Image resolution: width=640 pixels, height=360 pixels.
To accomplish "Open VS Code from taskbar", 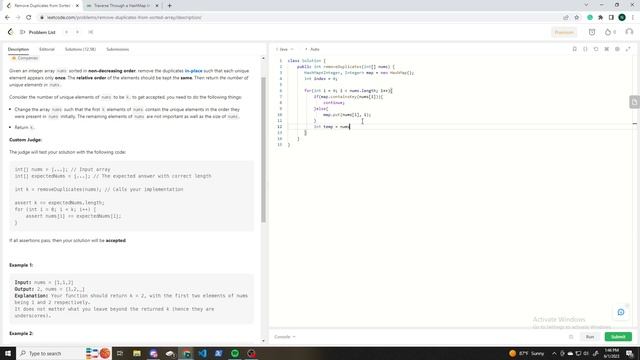I will pos(202,353).
